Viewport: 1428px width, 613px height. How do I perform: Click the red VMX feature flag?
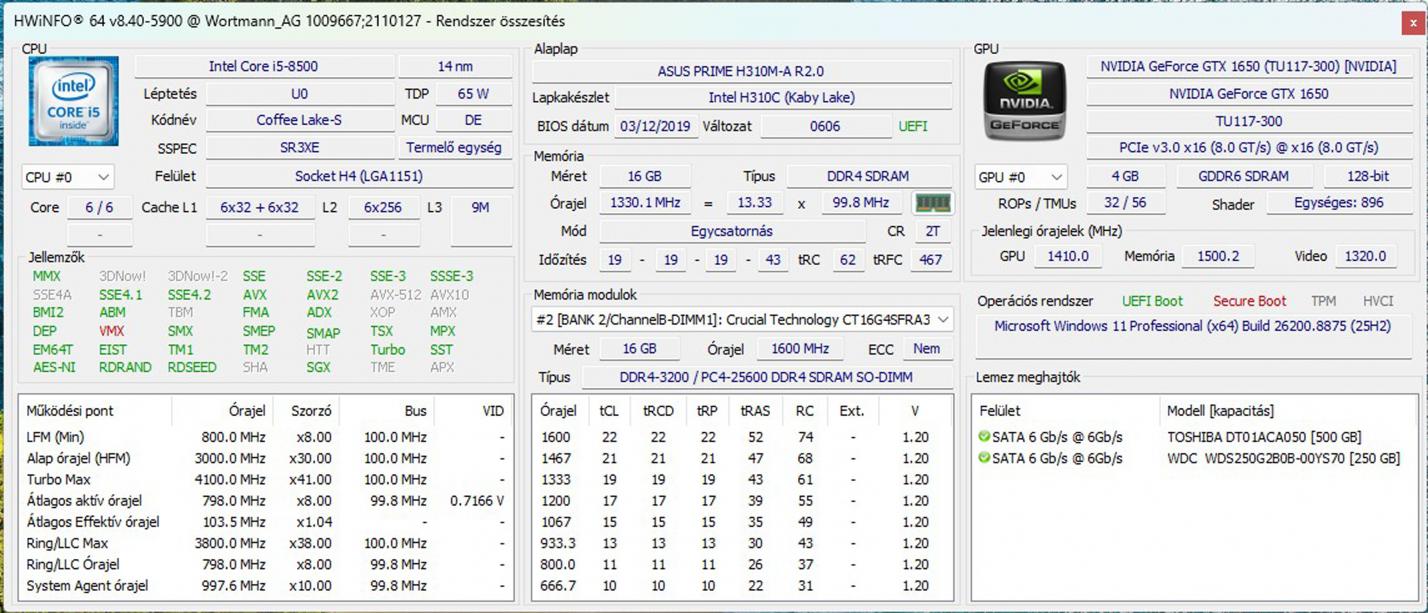[112, 331]
